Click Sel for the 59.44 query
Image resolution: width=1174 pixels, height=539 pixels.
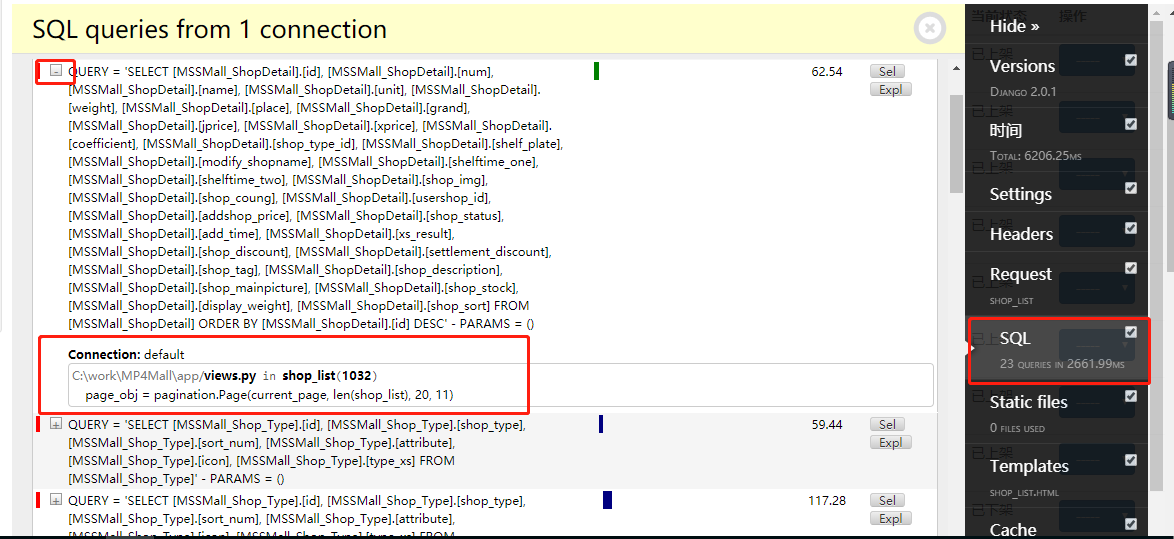[x=887, y=424]
